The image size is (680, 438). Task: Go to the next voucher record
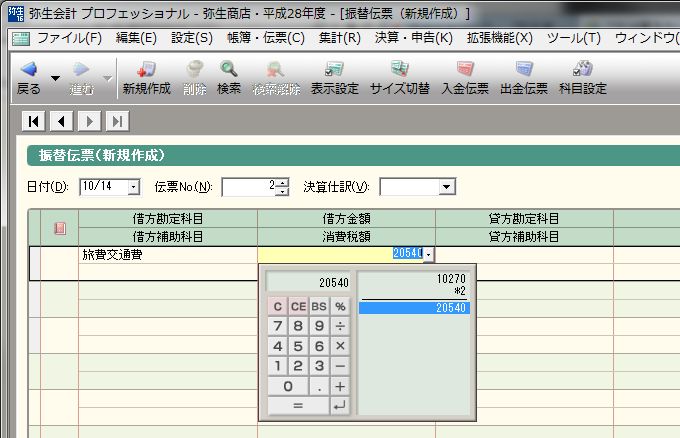(x=89, y=121)
